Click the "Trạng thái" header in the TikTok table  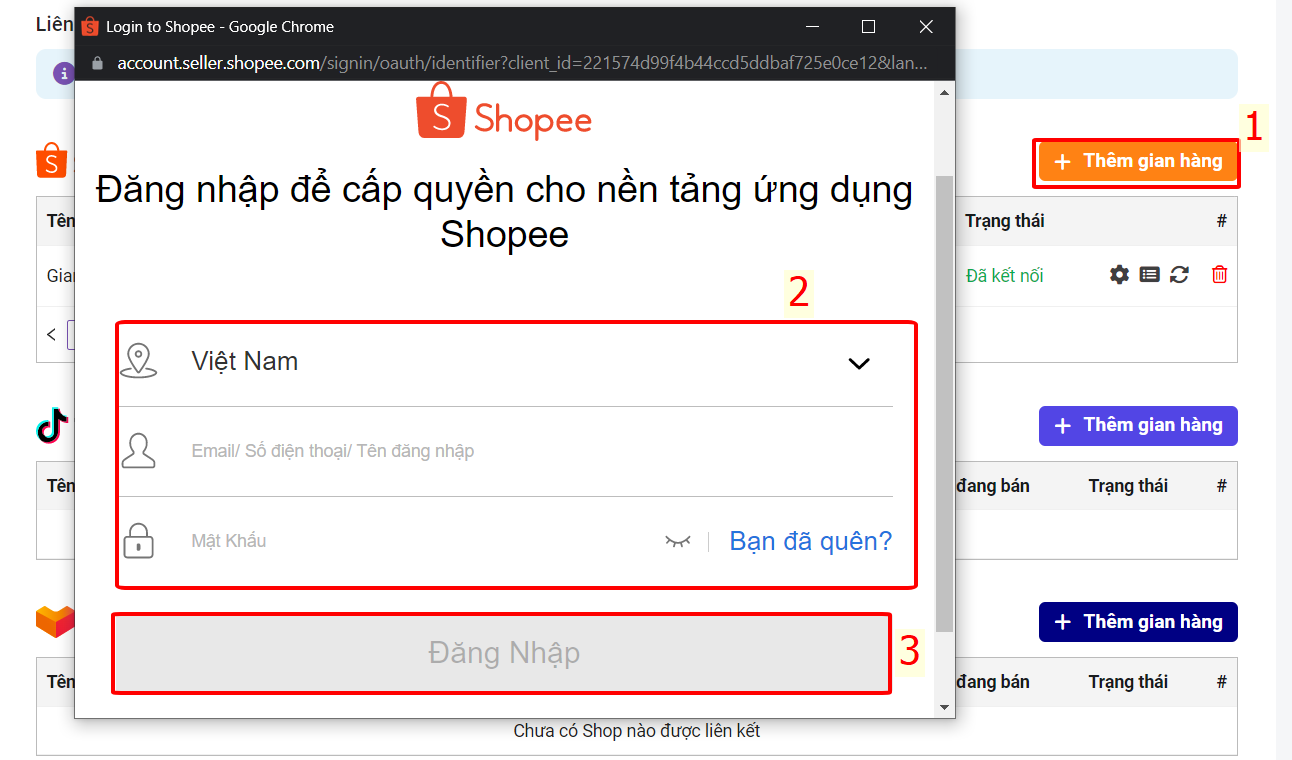(x=1128, y=486)
